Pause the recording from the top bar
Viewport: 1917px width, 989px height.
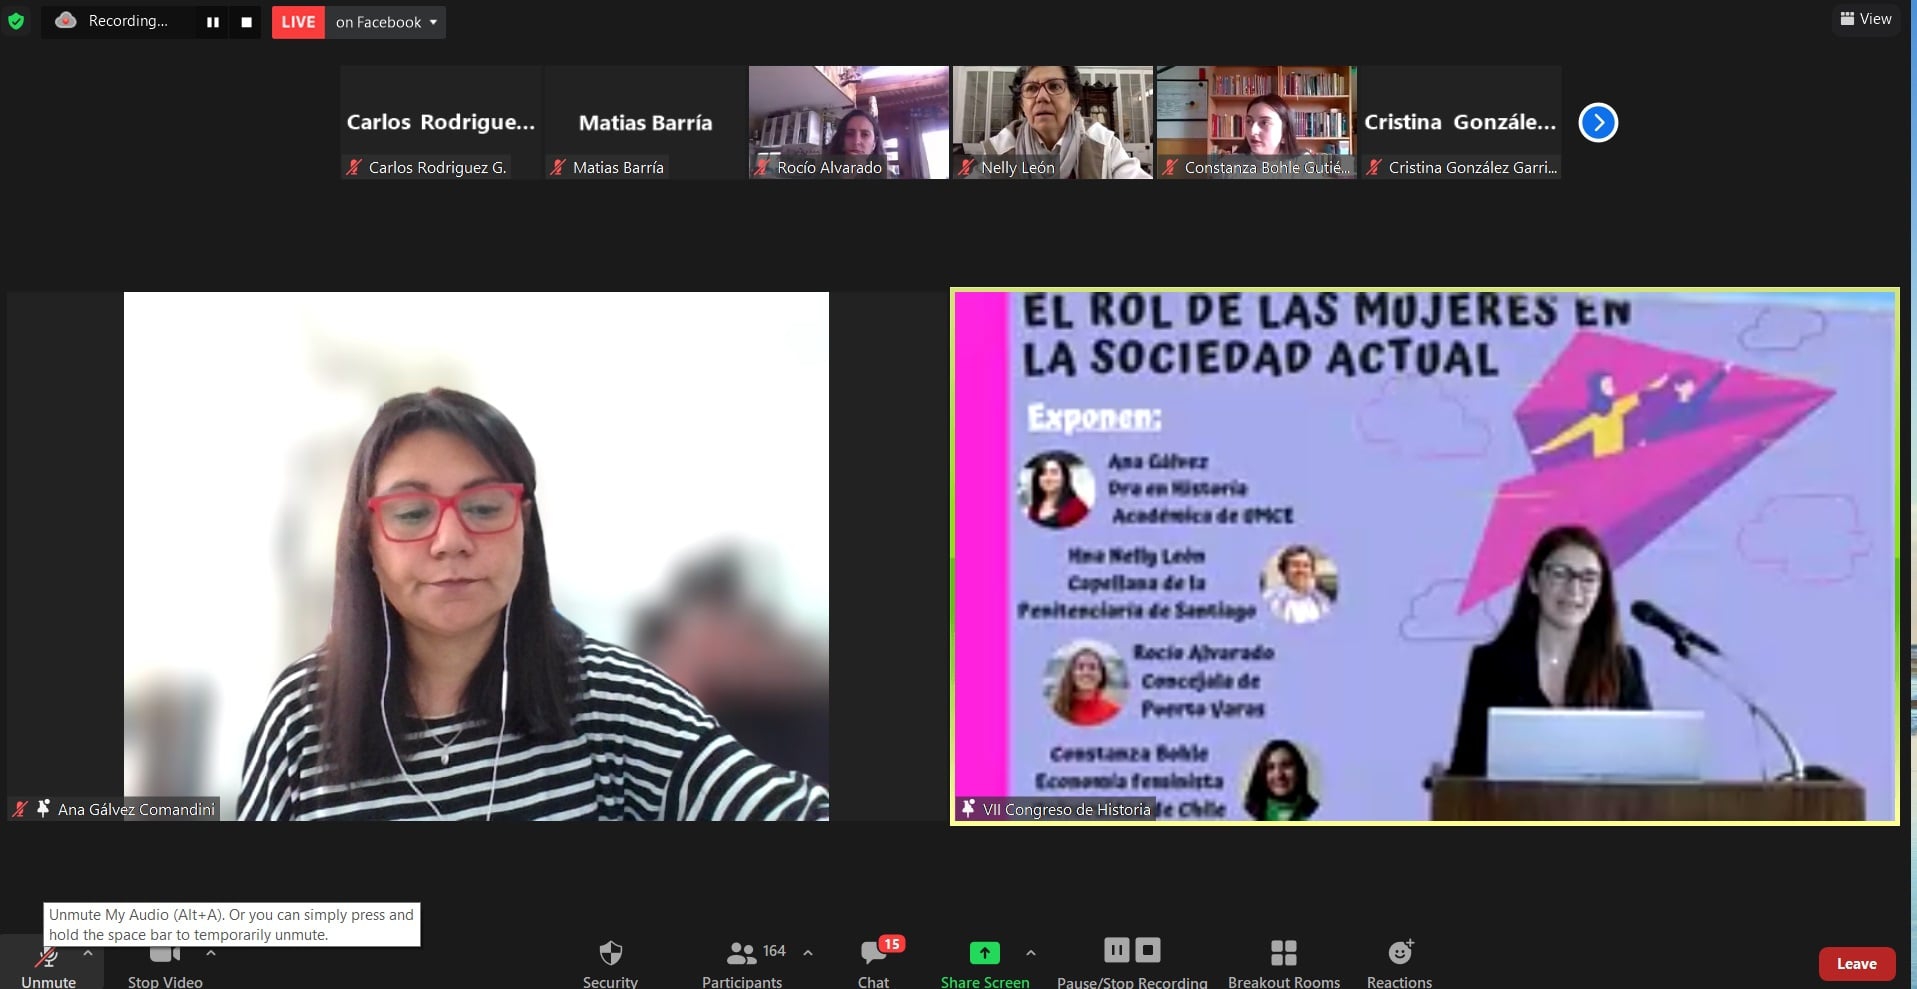212,22
